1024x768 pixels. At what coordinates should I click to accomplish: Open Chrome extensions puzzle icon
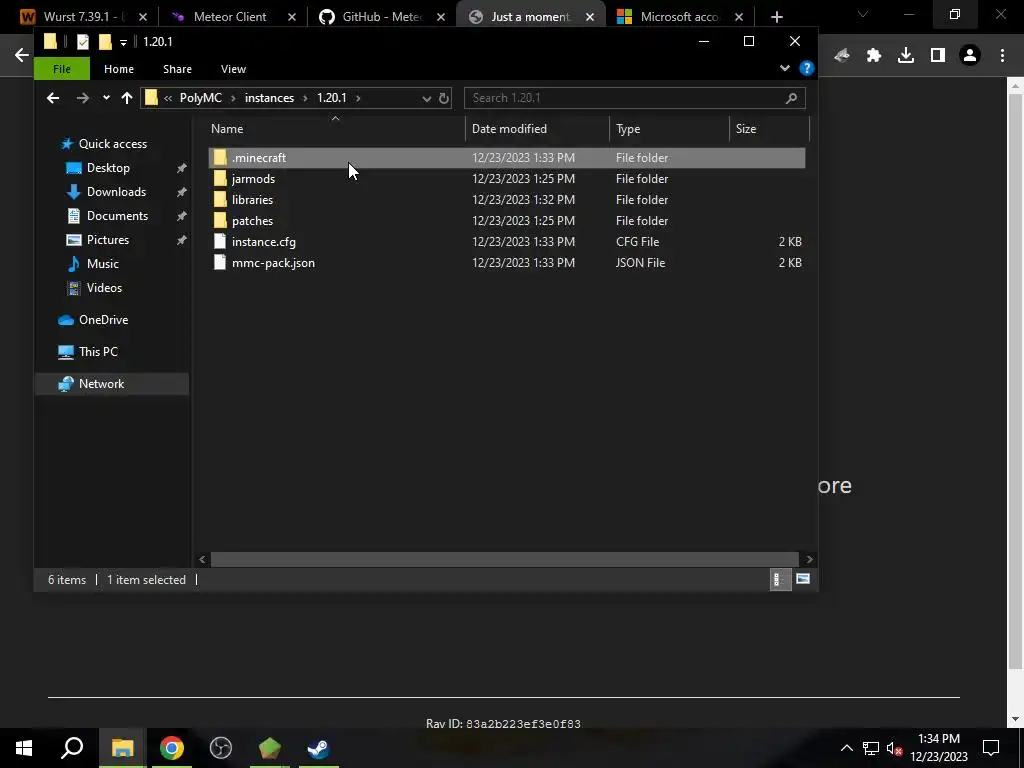point(874,56)
